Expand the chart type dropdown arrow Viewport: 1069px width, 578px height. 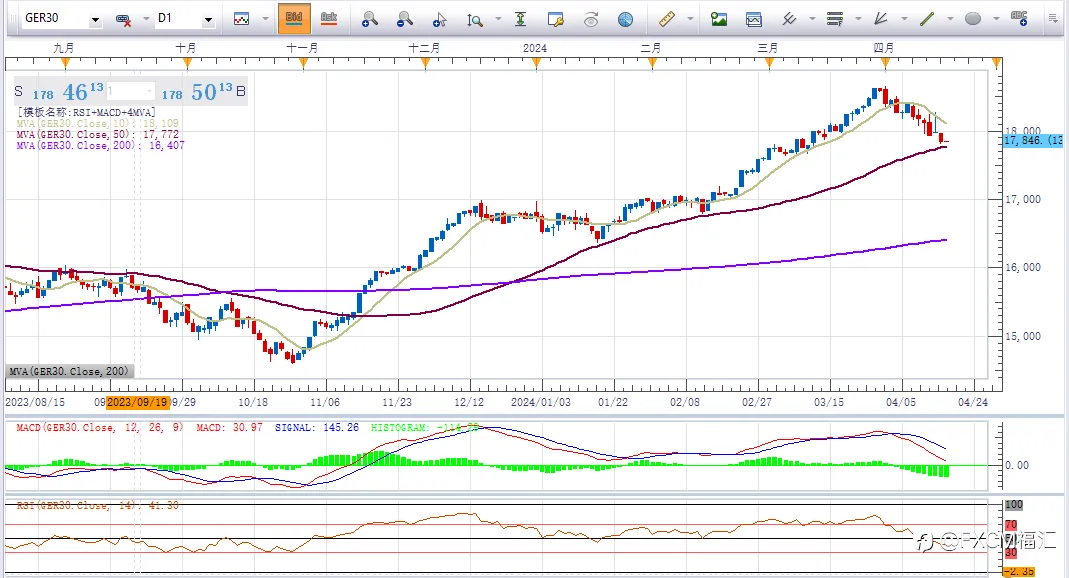(x=265, y=19)
